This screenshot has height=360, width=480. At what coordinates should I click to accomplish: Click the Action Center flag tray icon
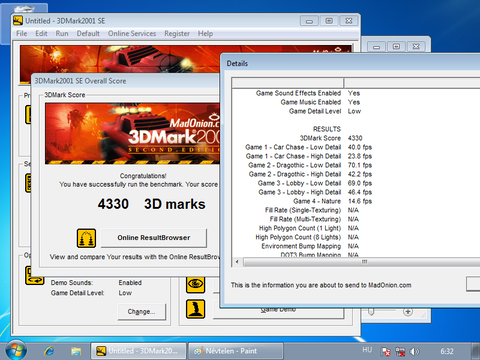386,351
